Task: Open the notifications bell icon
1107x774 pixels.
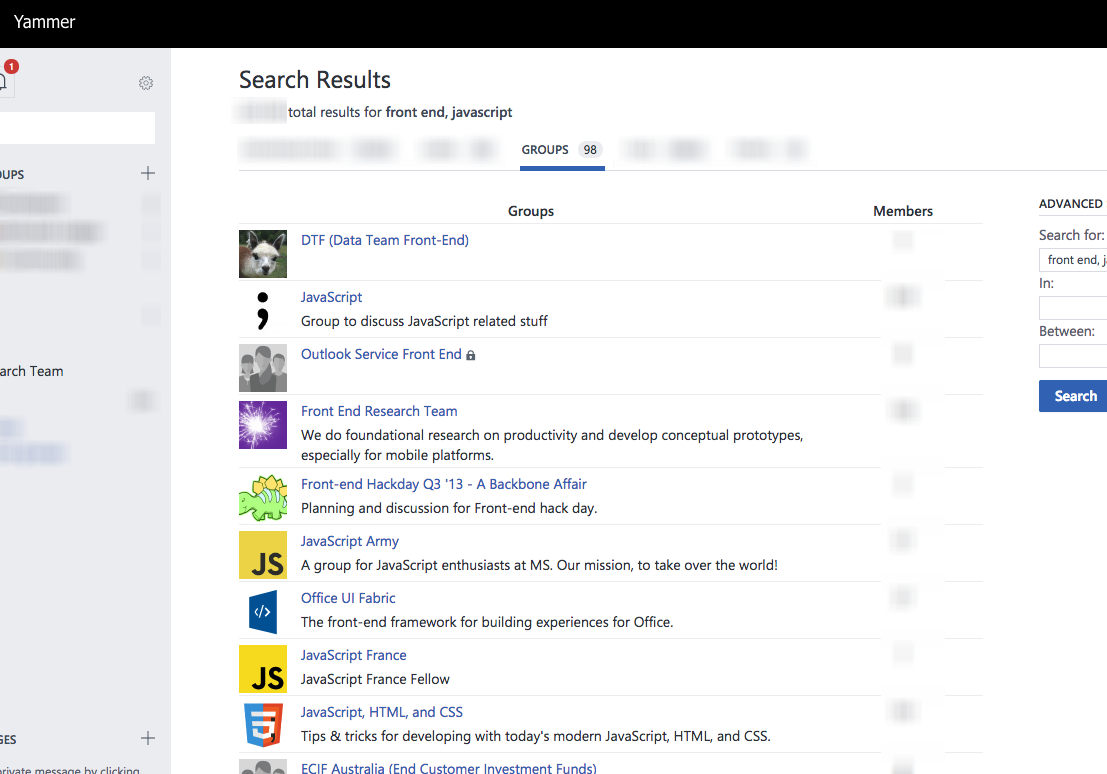Action: [x=4, y=83]
